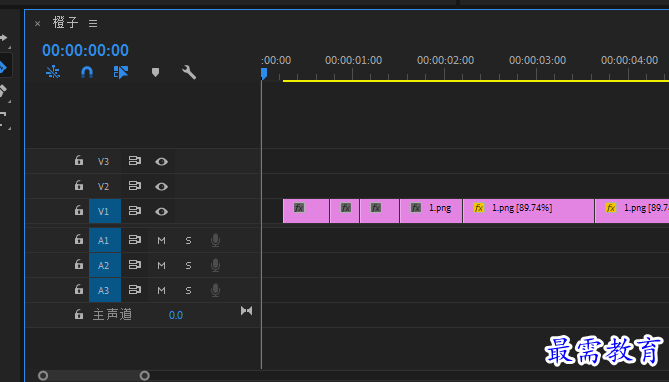This screenshot has width=669, height=382.
Task: Click the blue playhead marker
Action: click(x=264, y=74)
